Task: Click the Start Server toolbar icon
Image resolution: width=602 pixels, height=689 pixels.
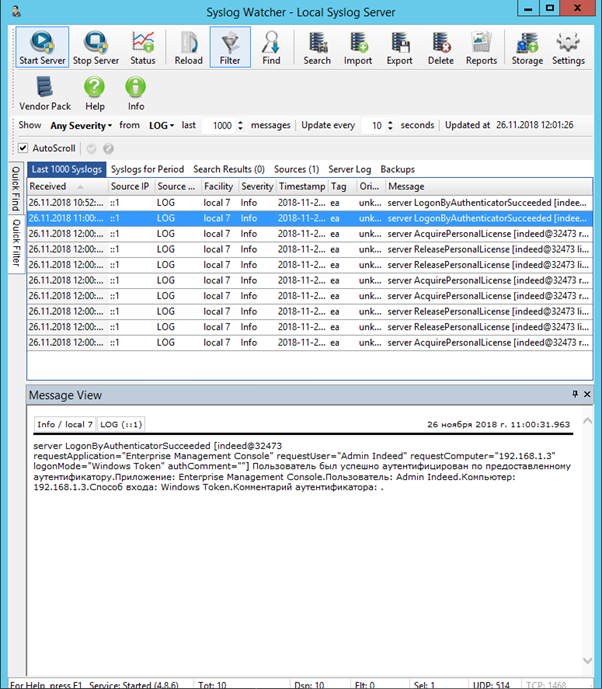Action: click(42, 47)
